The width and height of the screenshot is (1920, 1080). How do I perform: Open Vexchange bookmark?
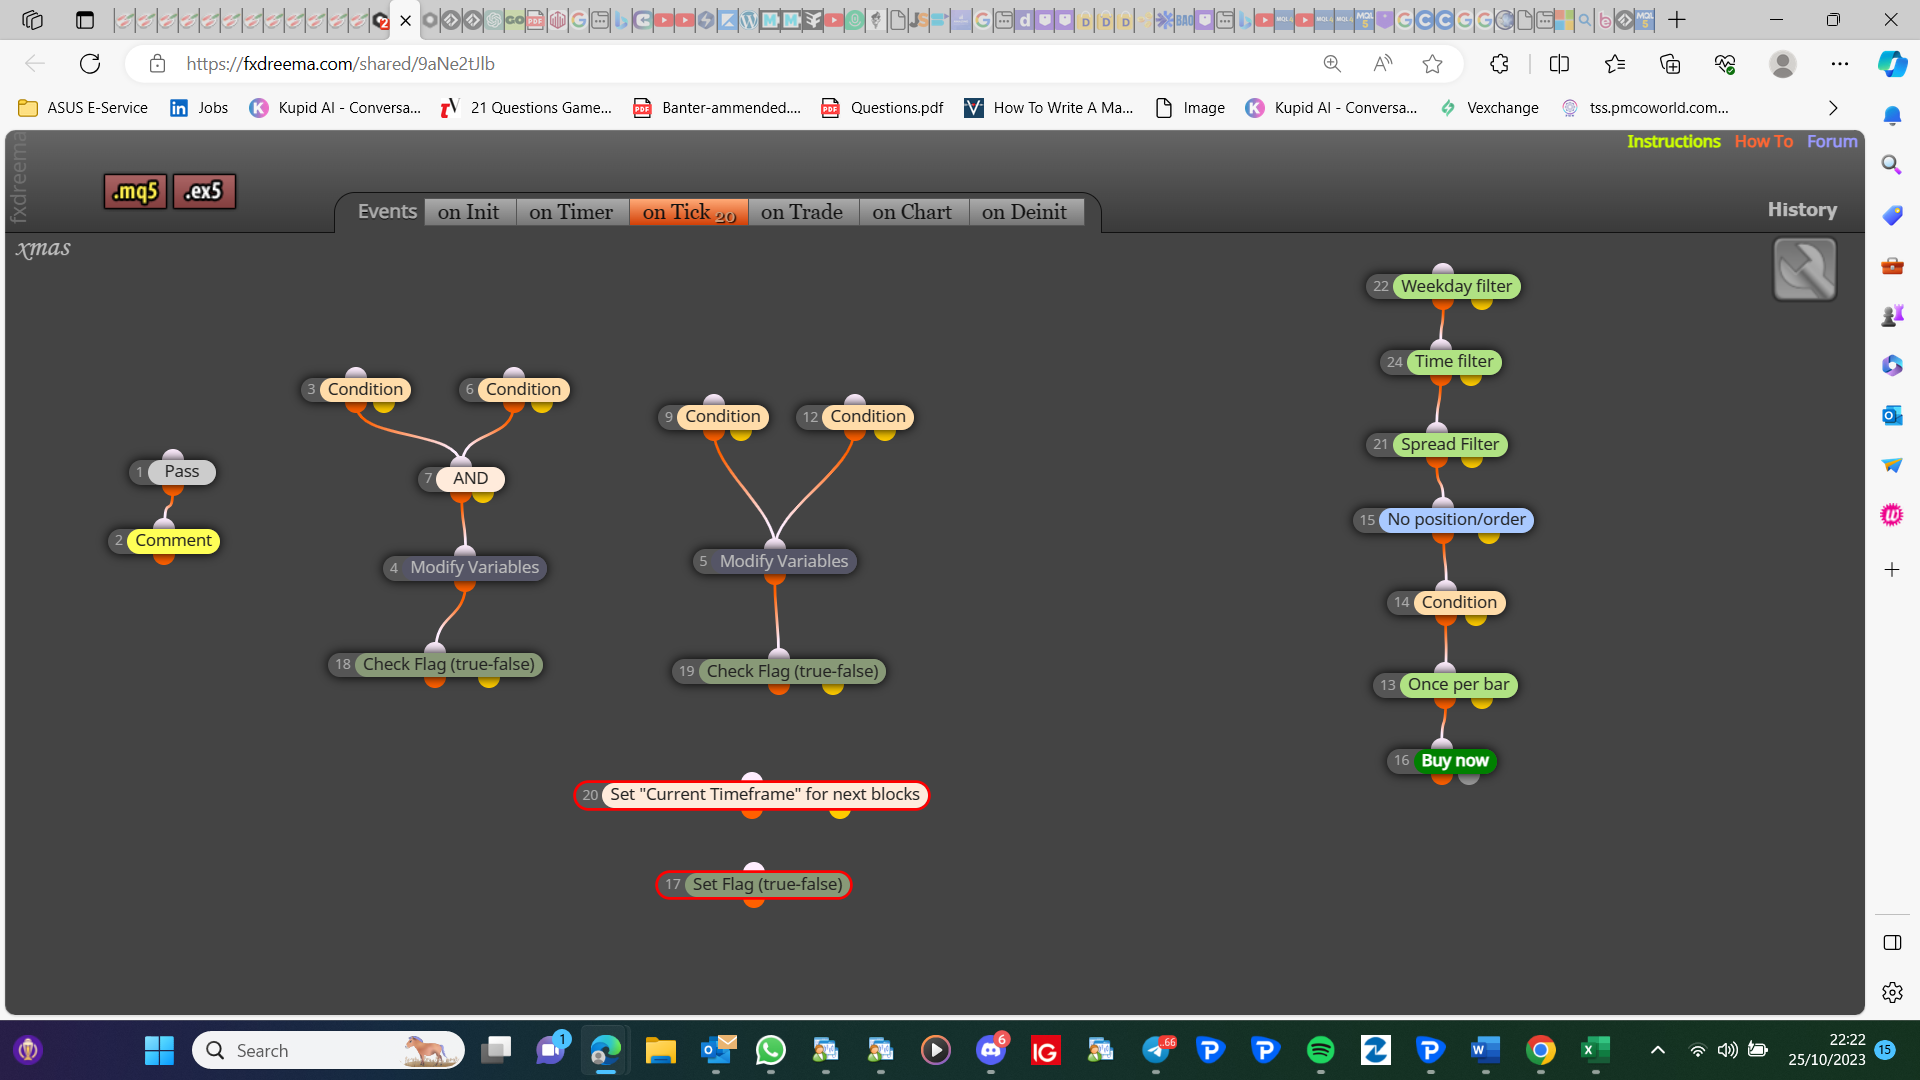1489,108
